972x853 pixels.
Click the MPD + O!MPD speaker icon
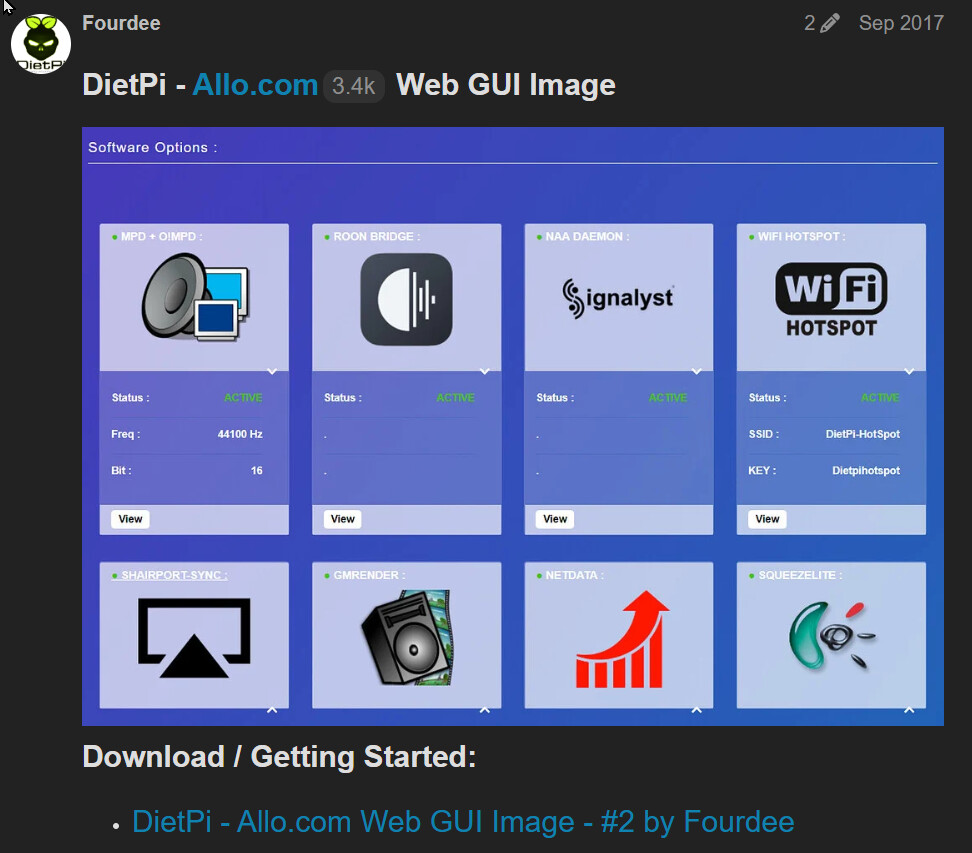pyautogui.click(x=194, y=297)
